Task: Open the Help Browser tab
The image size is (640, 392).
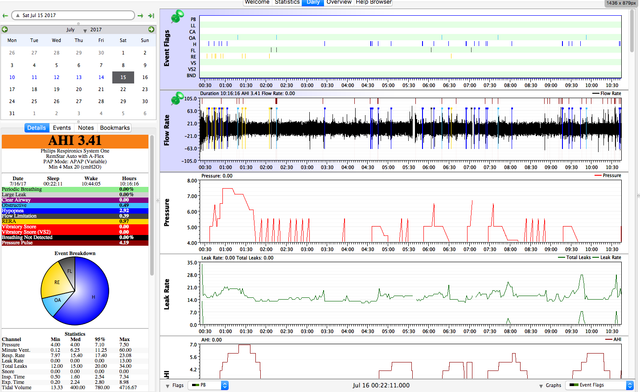Action: pos(373,2)
